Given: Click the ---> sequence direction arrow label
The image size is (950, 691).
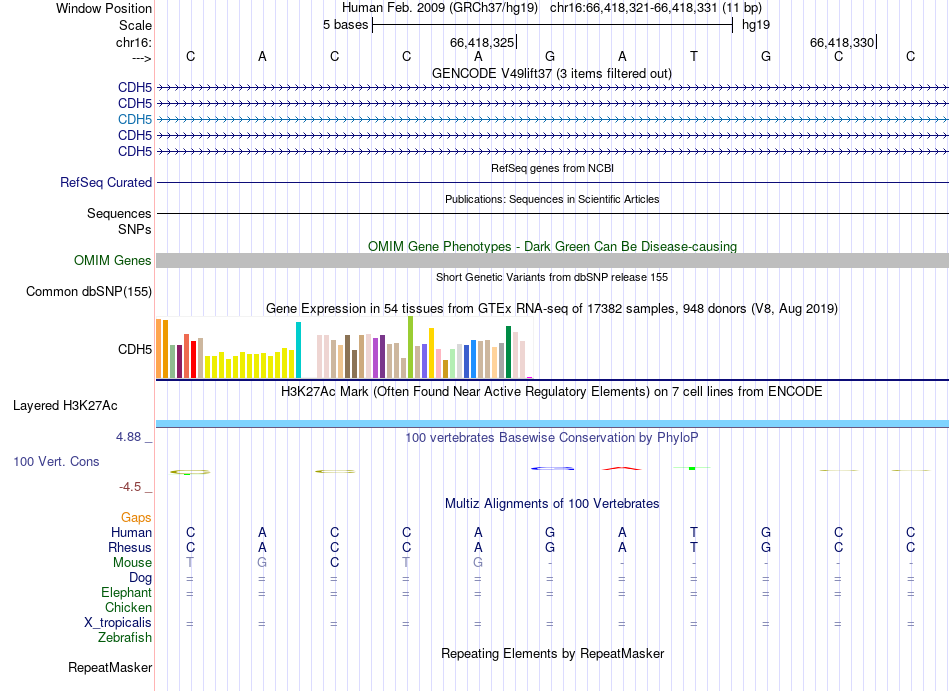Looking at the screenshot, I should [142, 59].
